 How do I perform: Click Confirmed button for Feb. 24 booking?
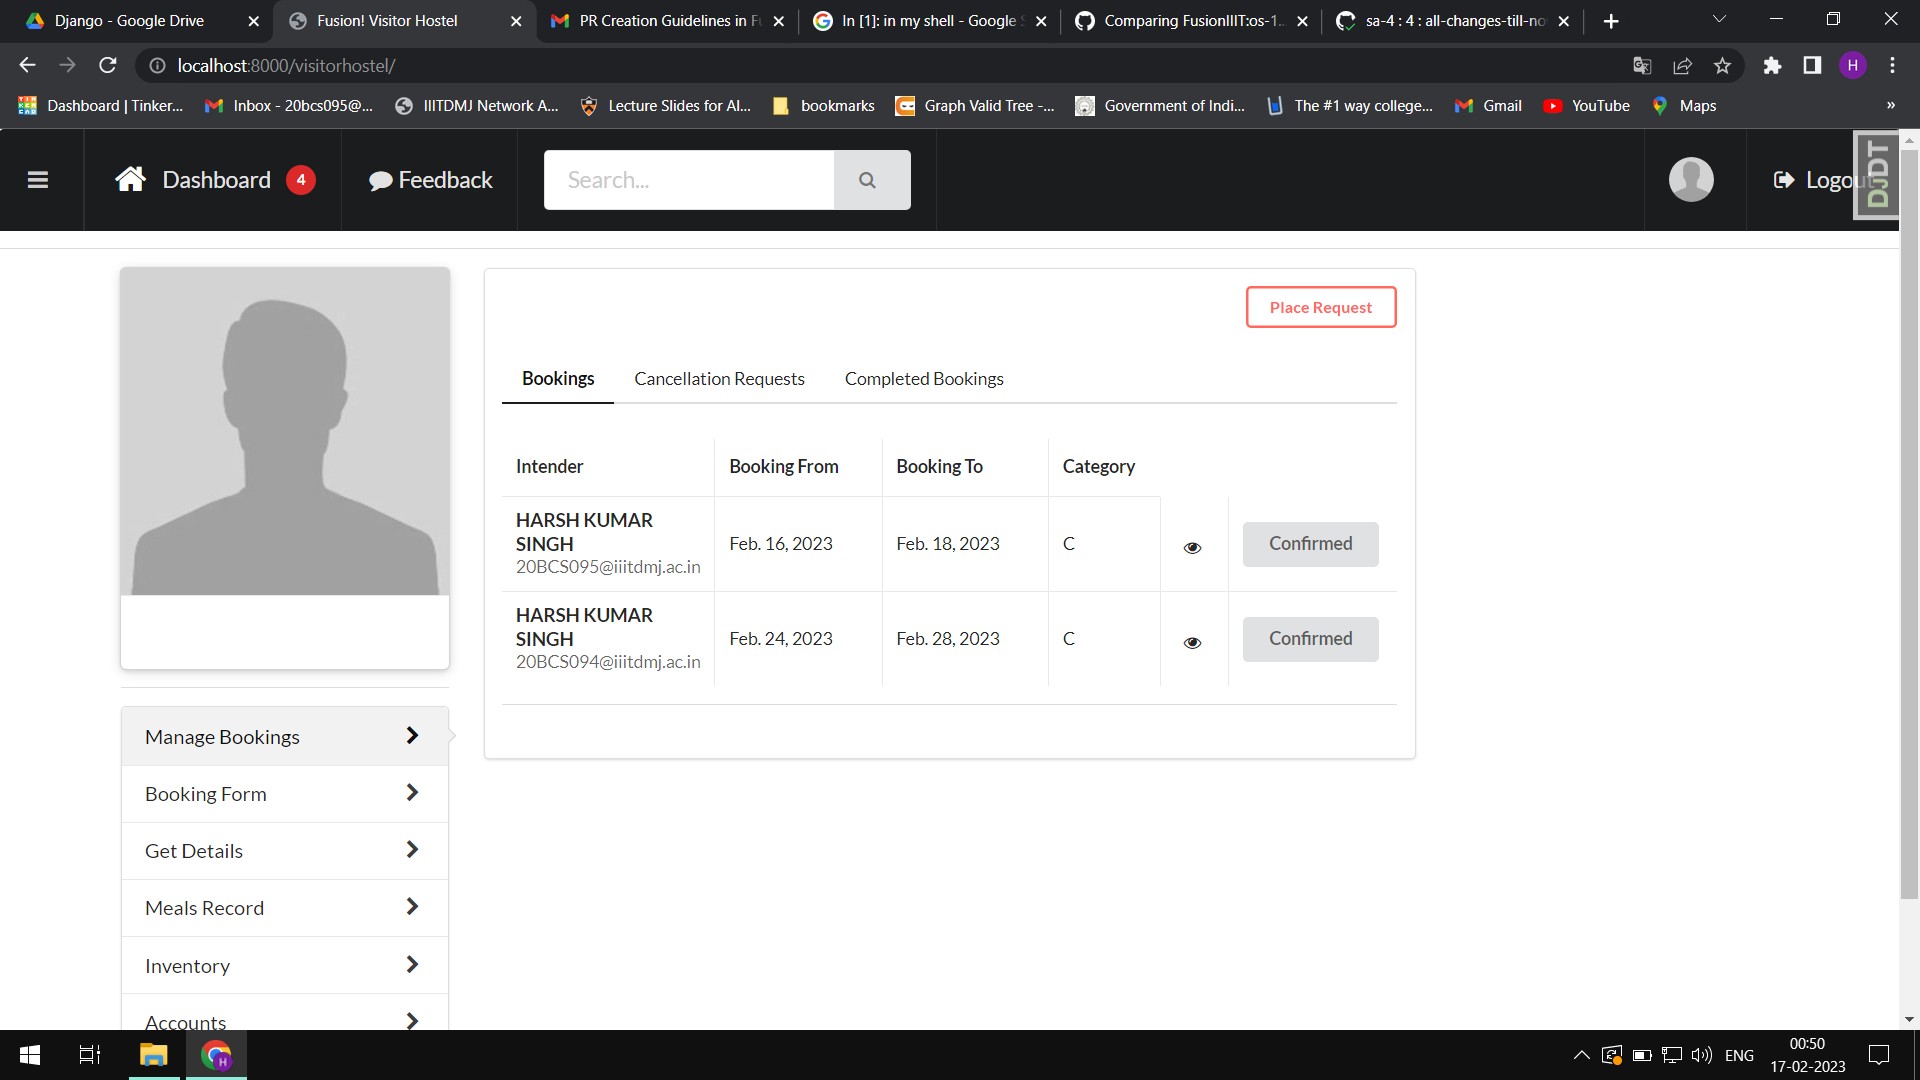(x=1310, y=639)
